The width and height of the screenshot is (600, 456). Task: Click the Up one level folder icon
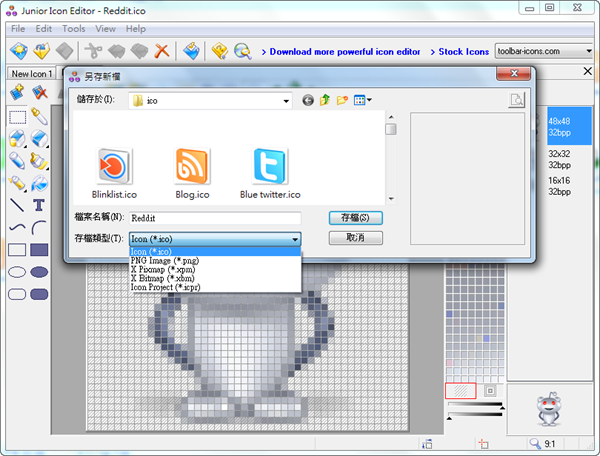pos(325,100)
